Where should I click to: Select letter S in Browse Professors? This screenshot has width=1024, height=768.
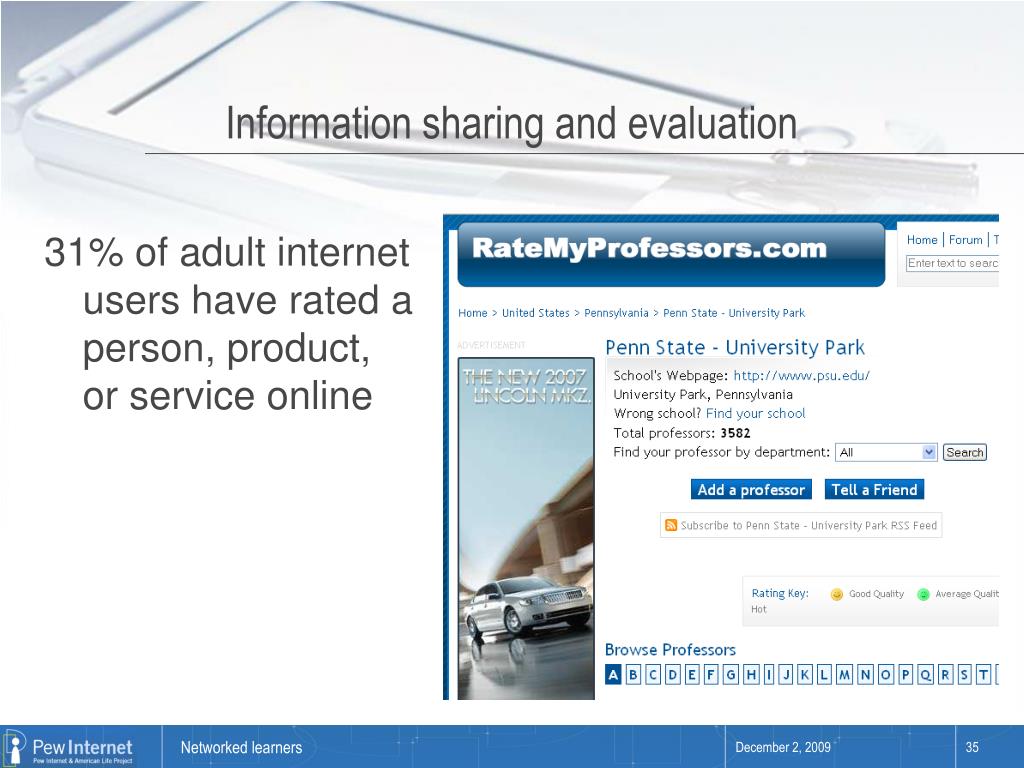pos(964,675)
